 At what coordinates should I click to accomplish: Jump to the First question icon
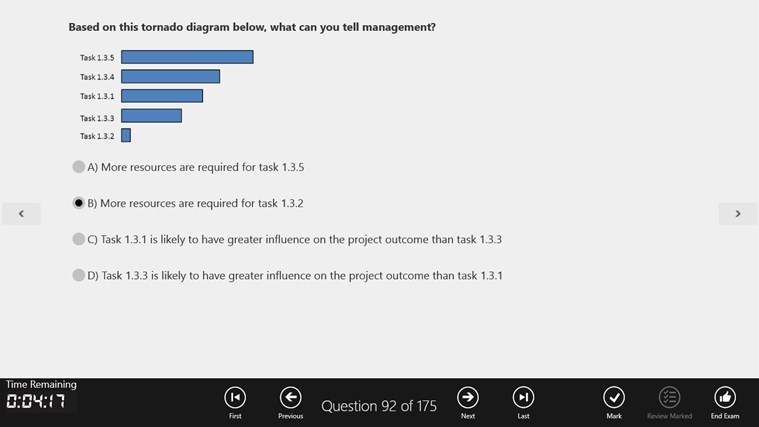tap(235, 397)
